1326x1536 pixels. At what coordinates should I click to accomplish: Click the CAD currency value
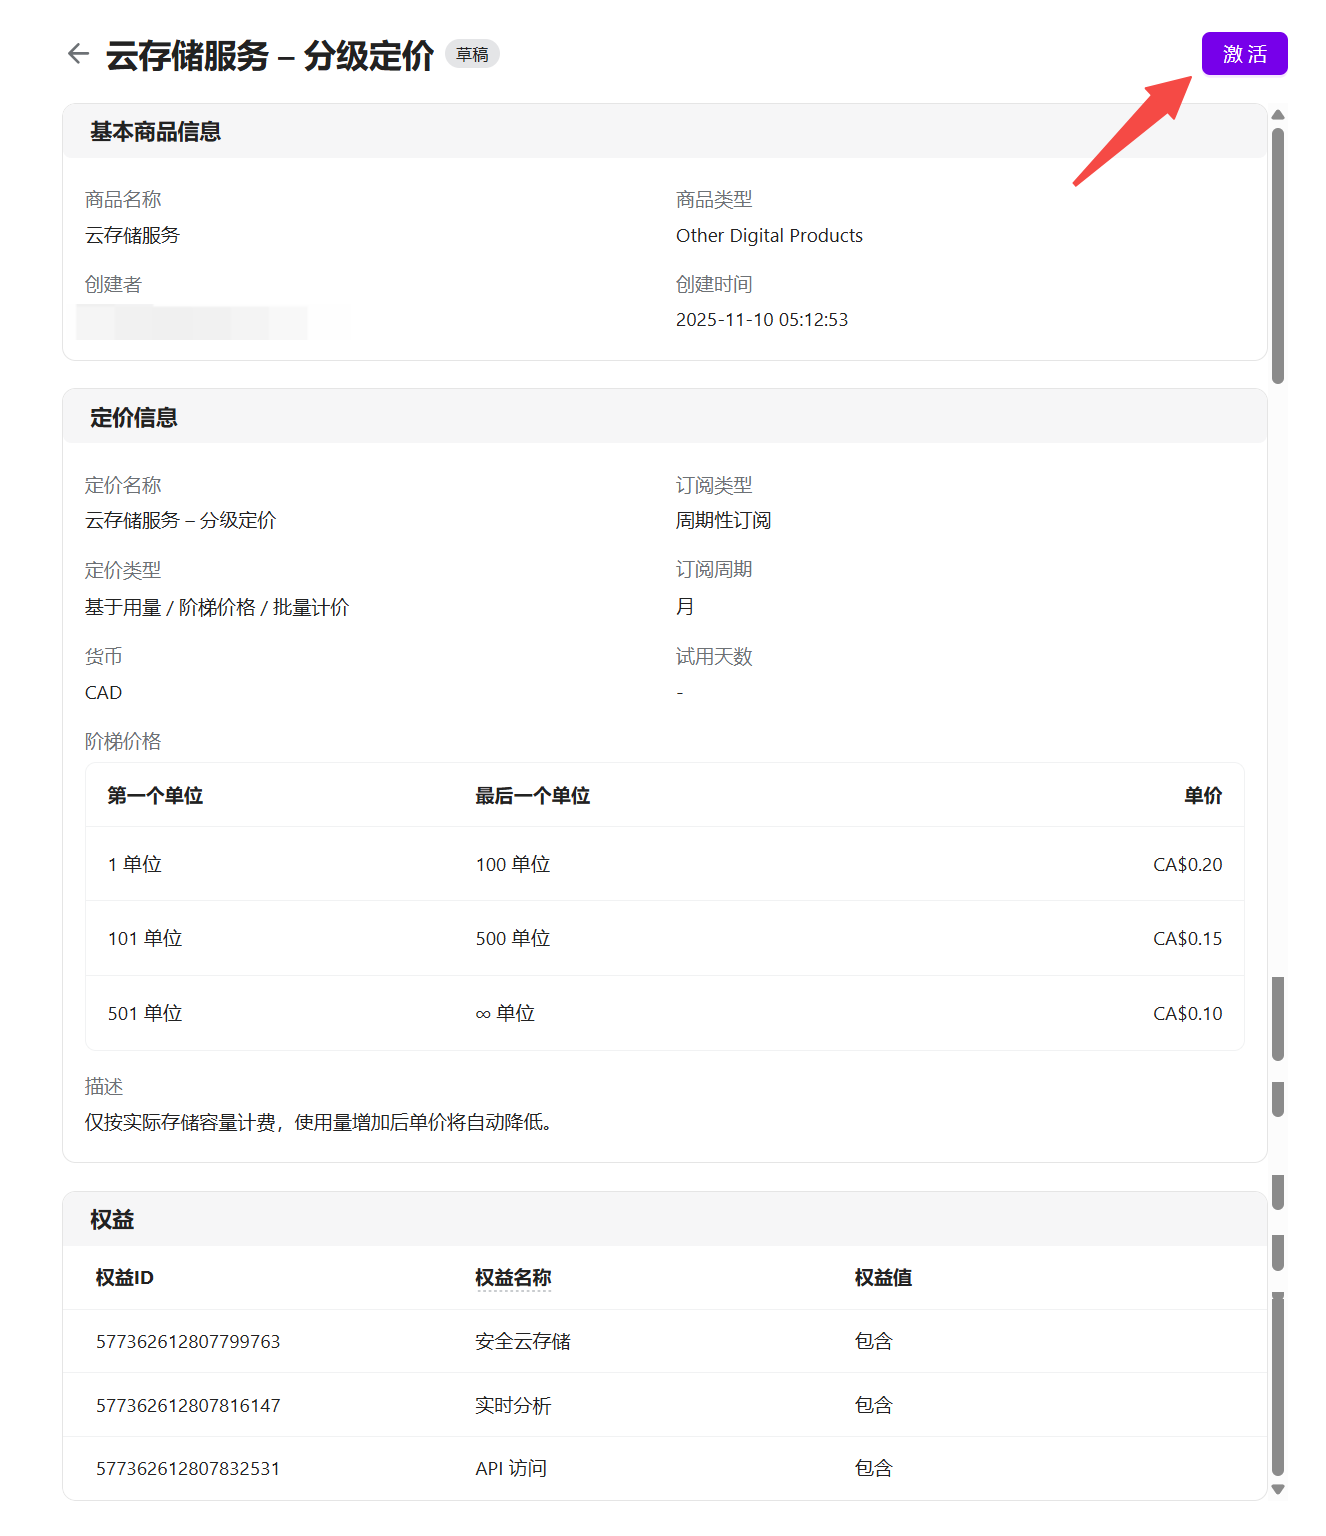point(103,692)
